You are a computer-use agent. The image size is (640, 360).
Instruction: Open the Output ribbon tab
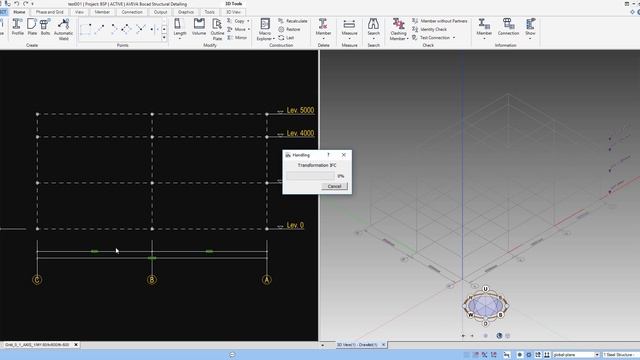(160, 12)
